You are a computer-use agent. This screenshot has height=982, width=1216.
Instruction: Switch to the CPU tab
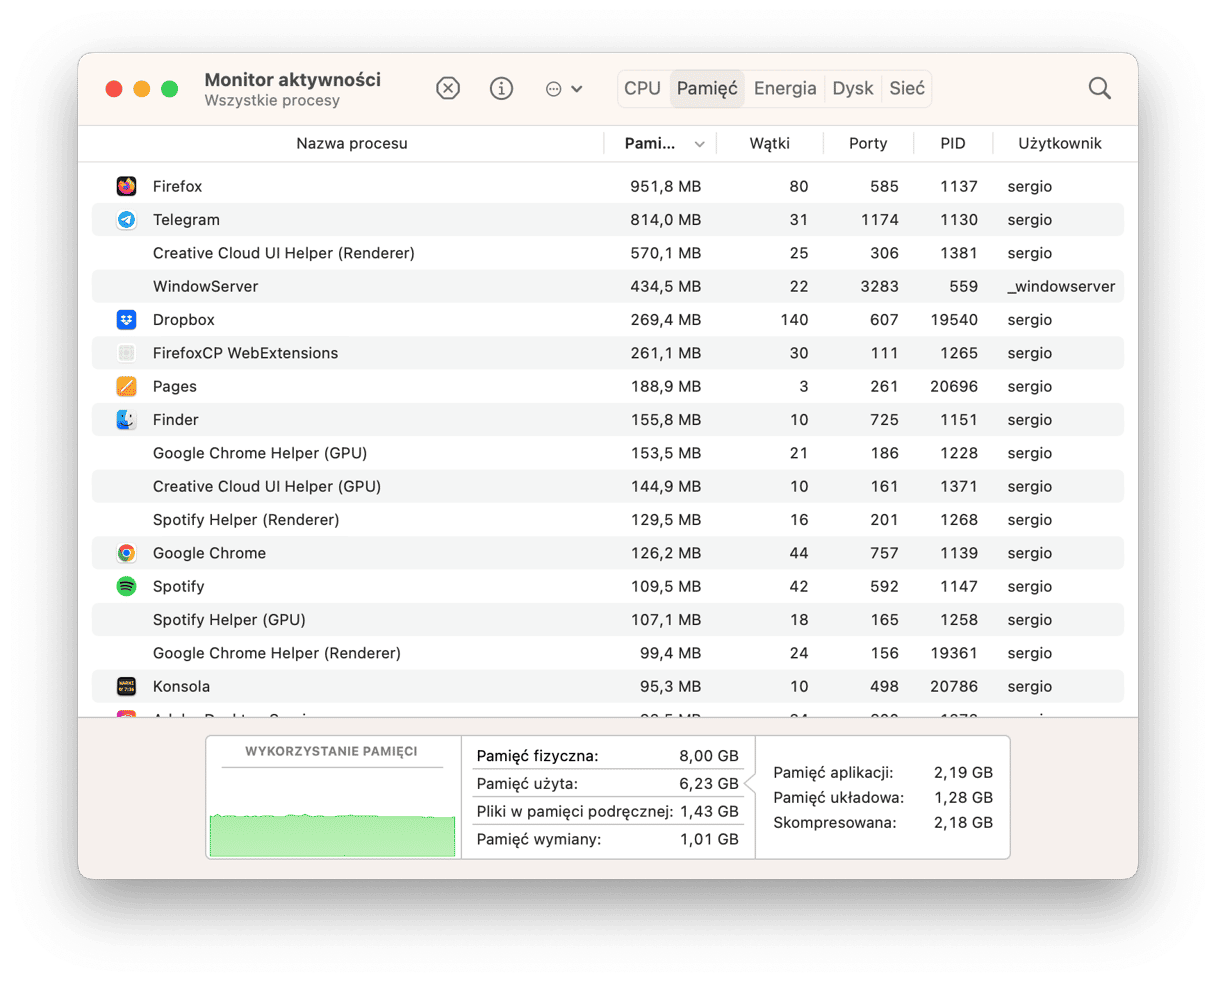click(642, 88)
